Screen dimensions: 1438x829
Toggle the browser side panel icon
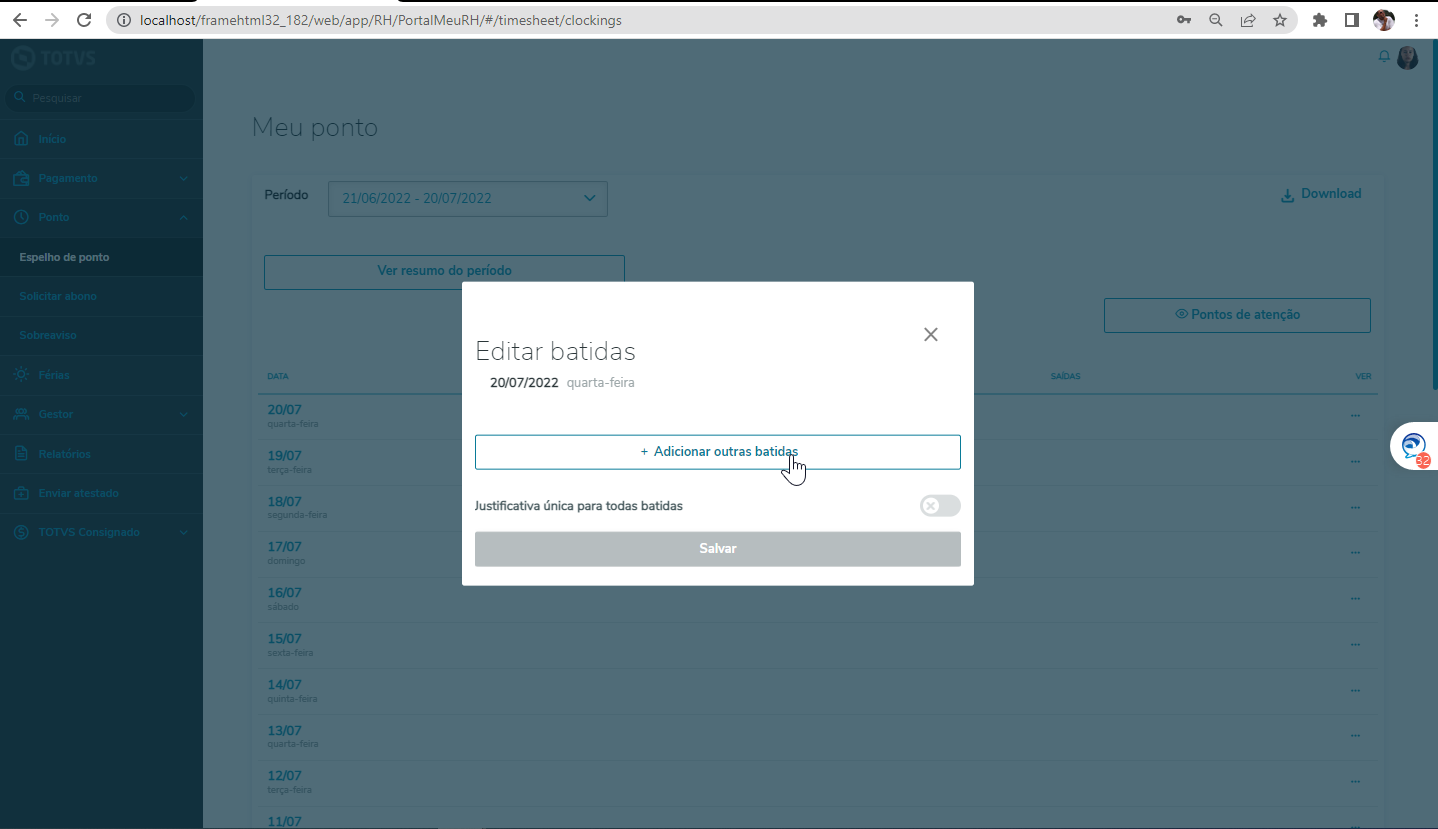tap(1352, 20)
